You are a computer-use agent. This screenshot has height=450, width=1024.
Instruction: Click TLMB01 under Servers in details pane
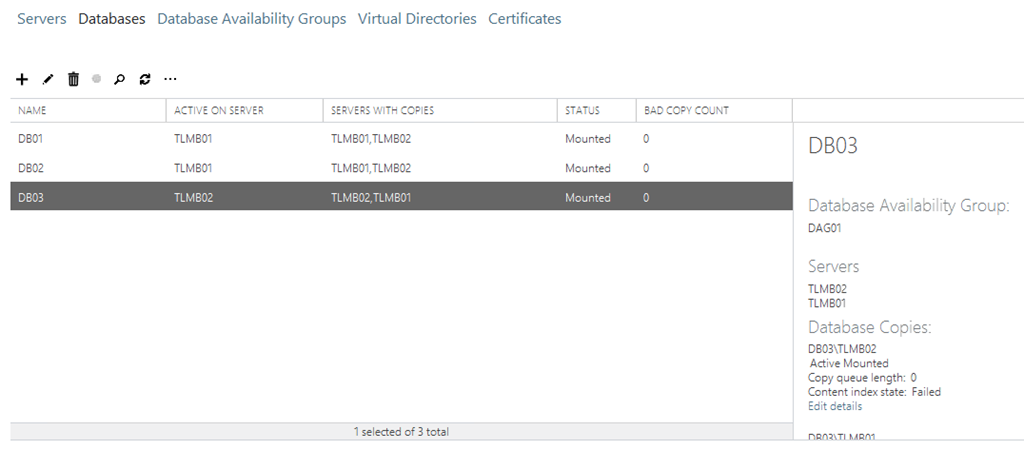pos(827,303)
